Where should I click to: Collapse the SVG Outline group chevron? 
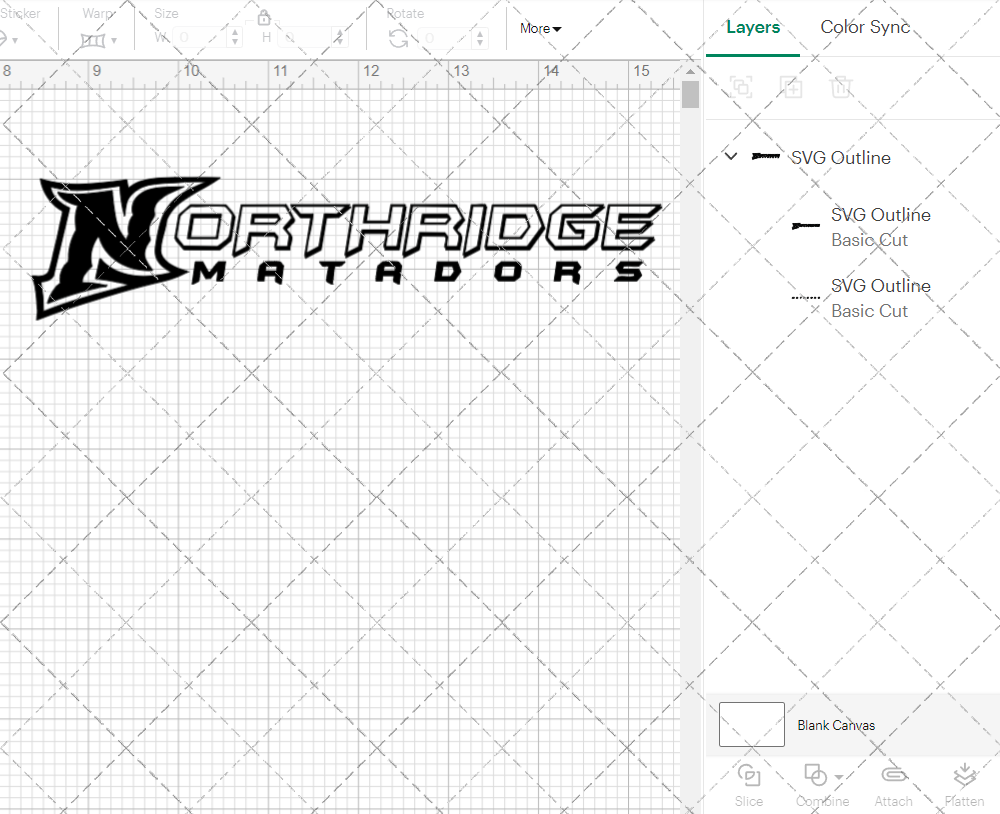point(731,156)
